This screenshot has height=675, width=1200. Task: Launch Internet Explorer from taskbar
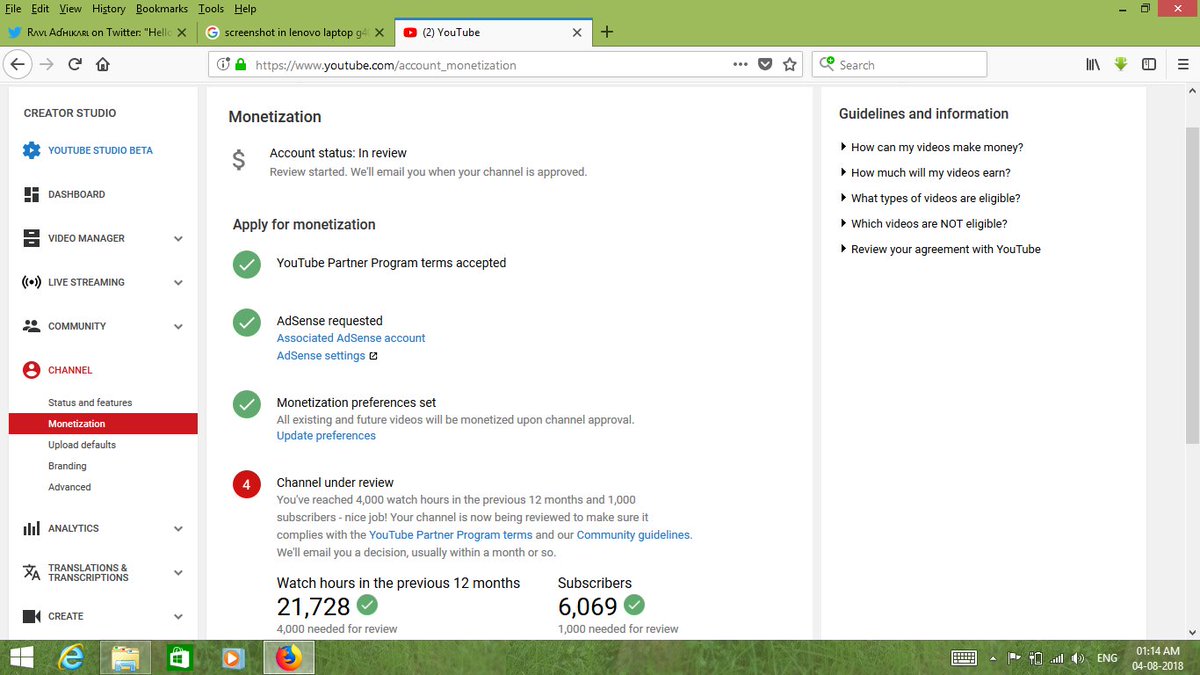click(x=73, y=658)
